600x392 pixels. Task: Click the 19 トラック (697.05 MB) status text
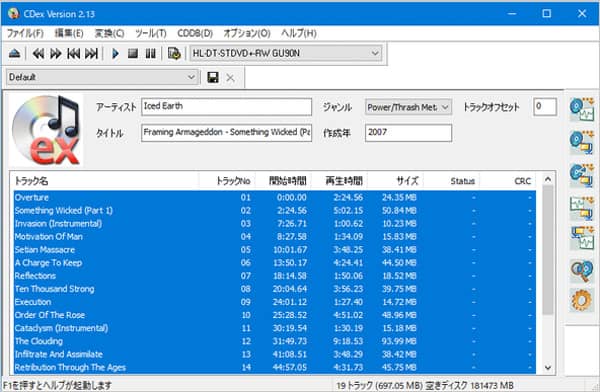(x=380, y=385)
